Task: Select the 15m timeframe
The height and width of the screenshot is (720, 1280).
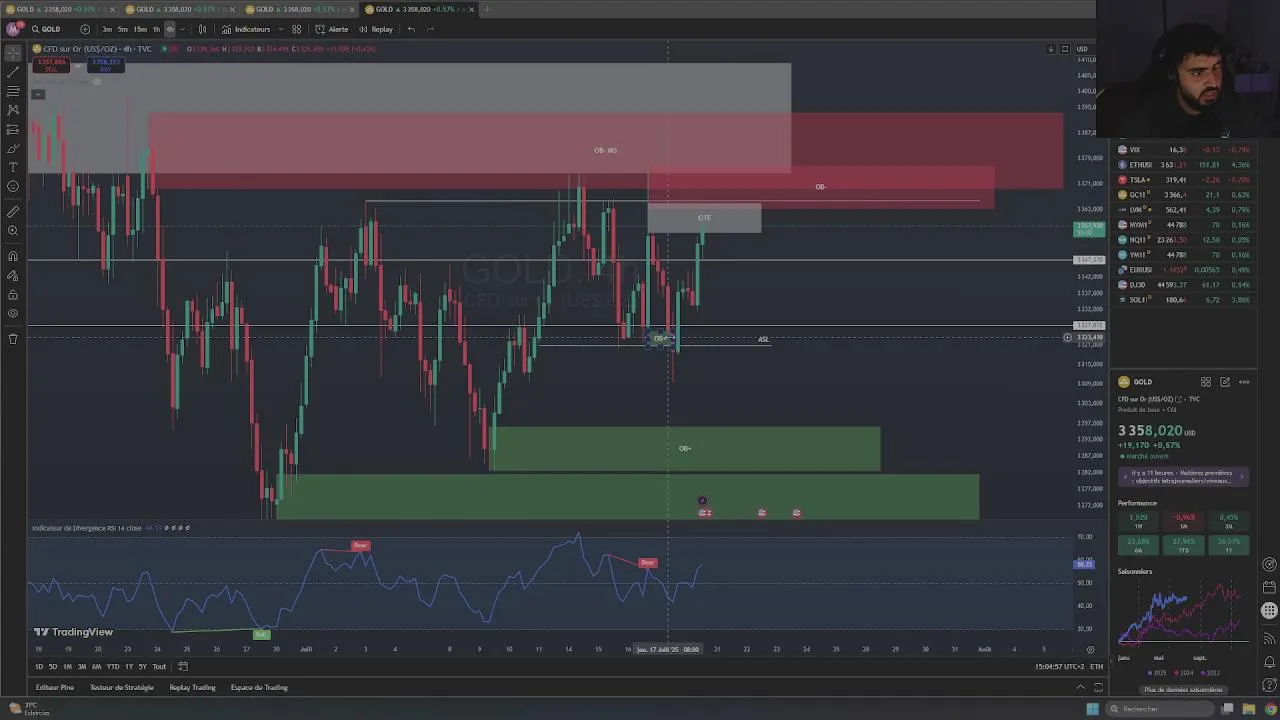Action: tap(140, 29)
